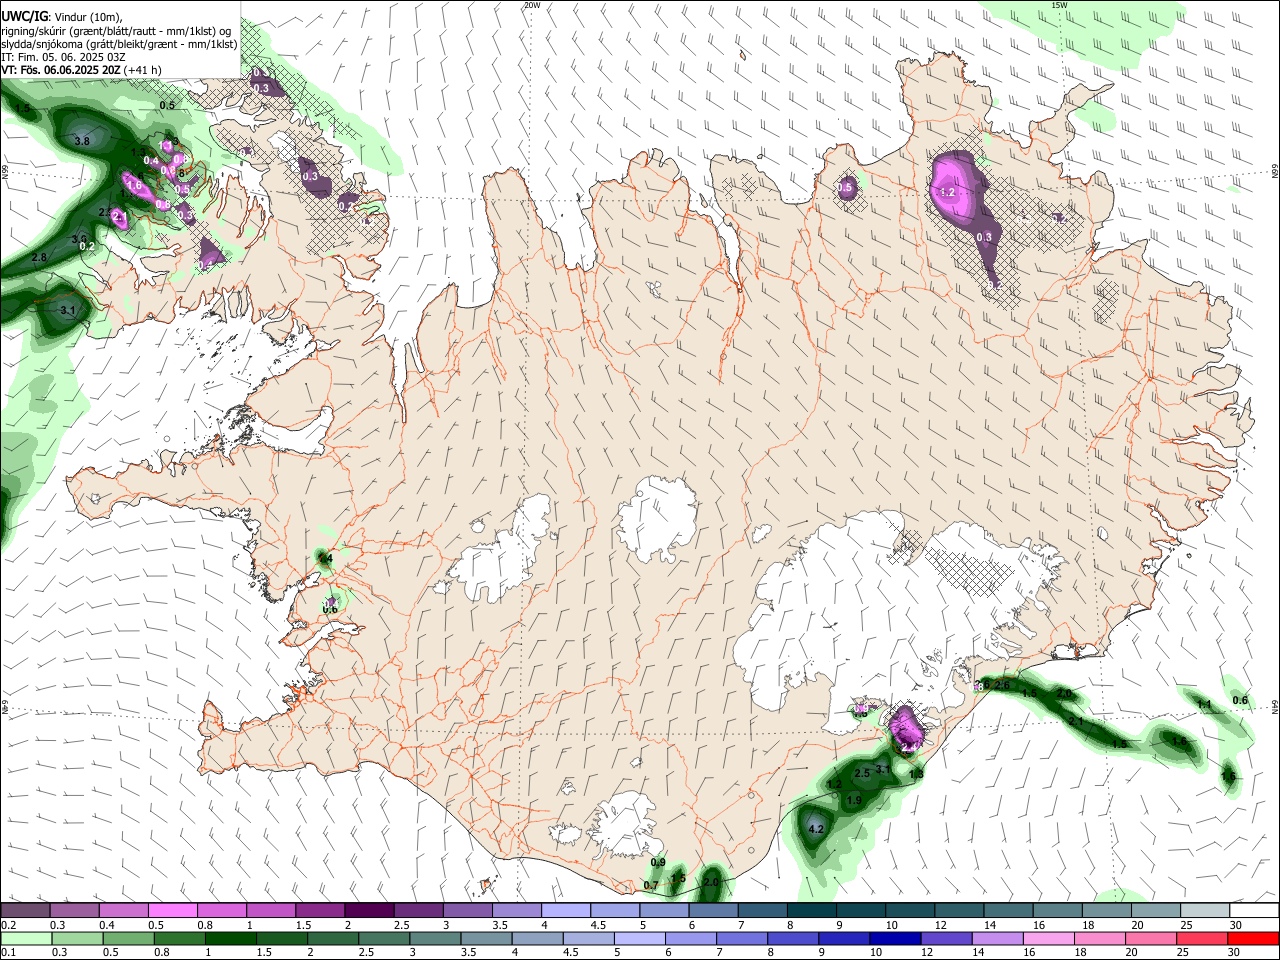Viewport: 1280px width, 960px height.
Task: Click the darkest purple 2 swatch in top legend row
Action: pos(368,911)
